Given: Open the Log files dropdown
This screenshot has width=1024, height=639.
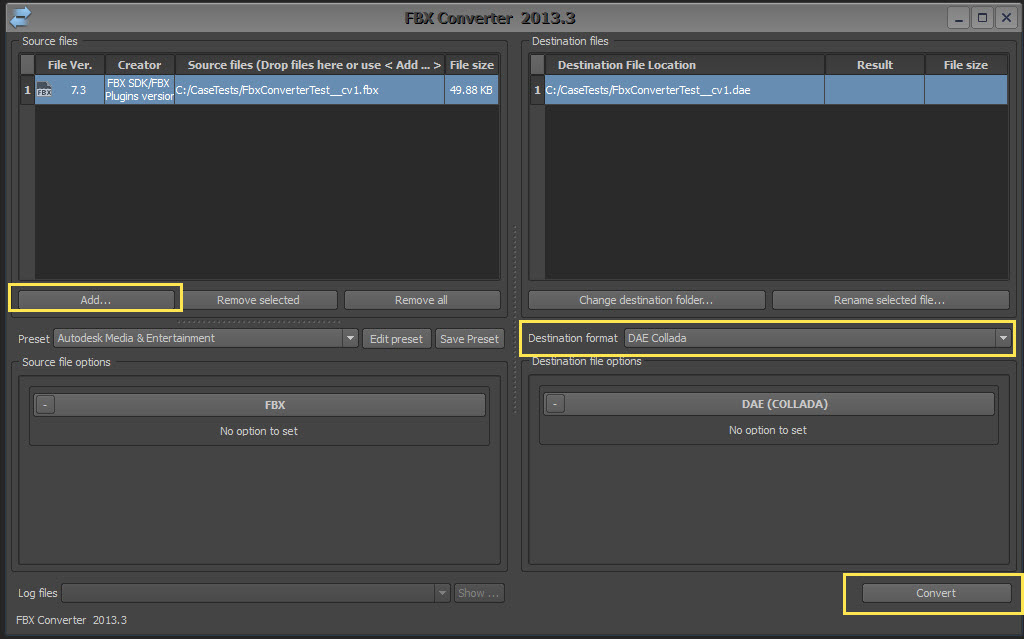Looking at the screenshot, I should point(441,592).
